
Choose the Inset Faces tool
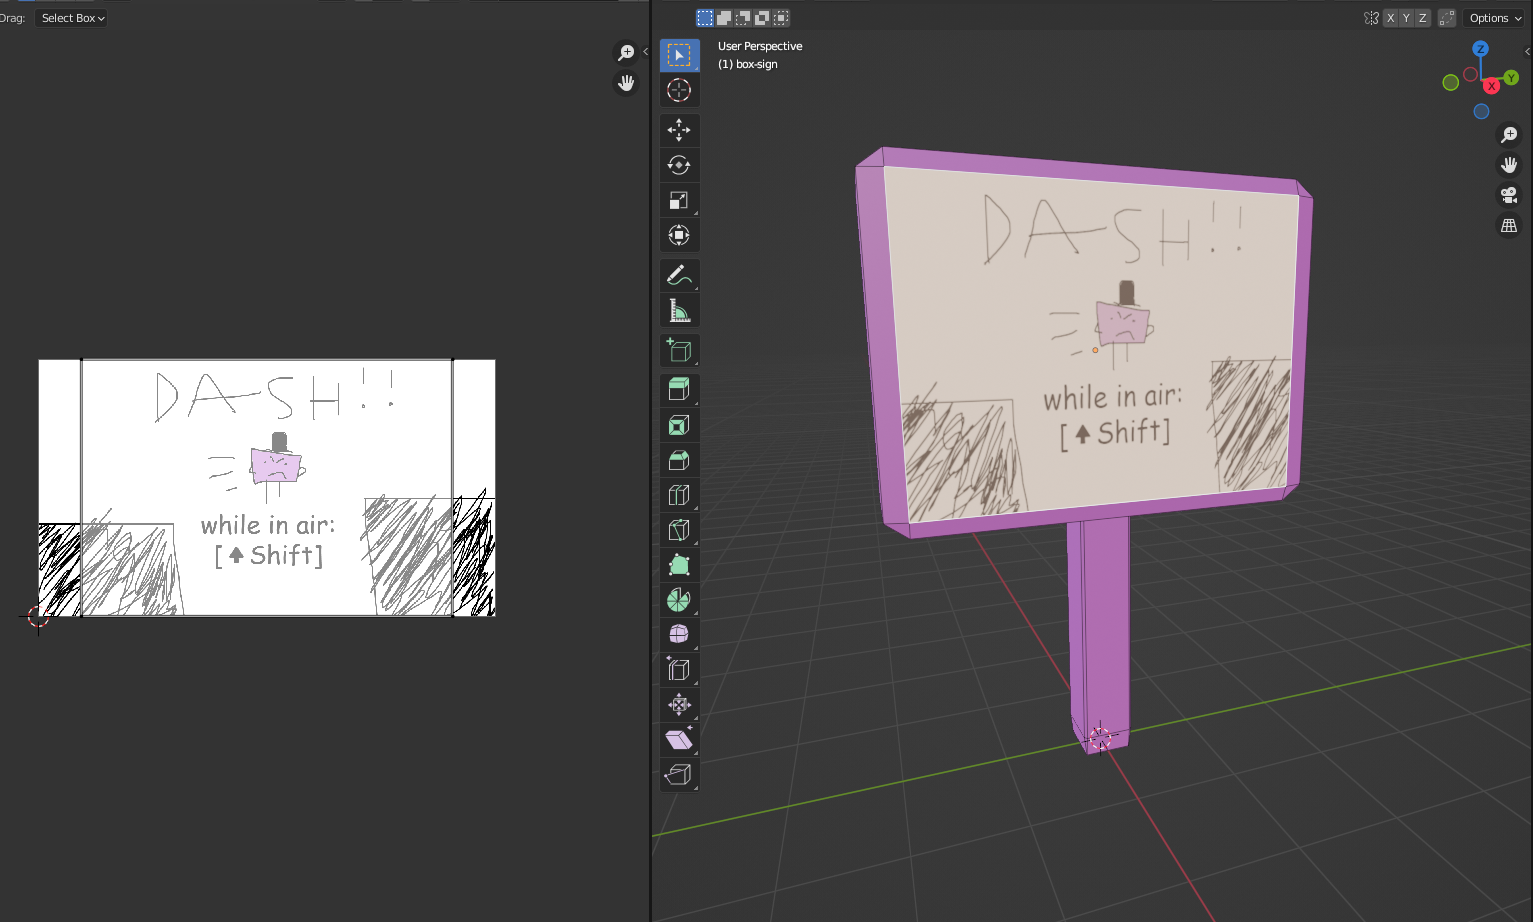[679, 425]
